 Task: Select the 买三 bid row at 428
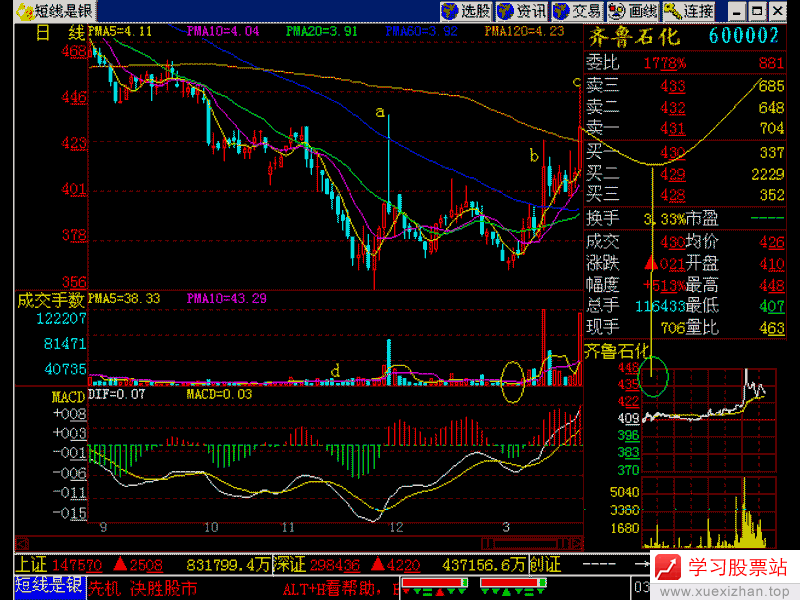click(685, 195)
